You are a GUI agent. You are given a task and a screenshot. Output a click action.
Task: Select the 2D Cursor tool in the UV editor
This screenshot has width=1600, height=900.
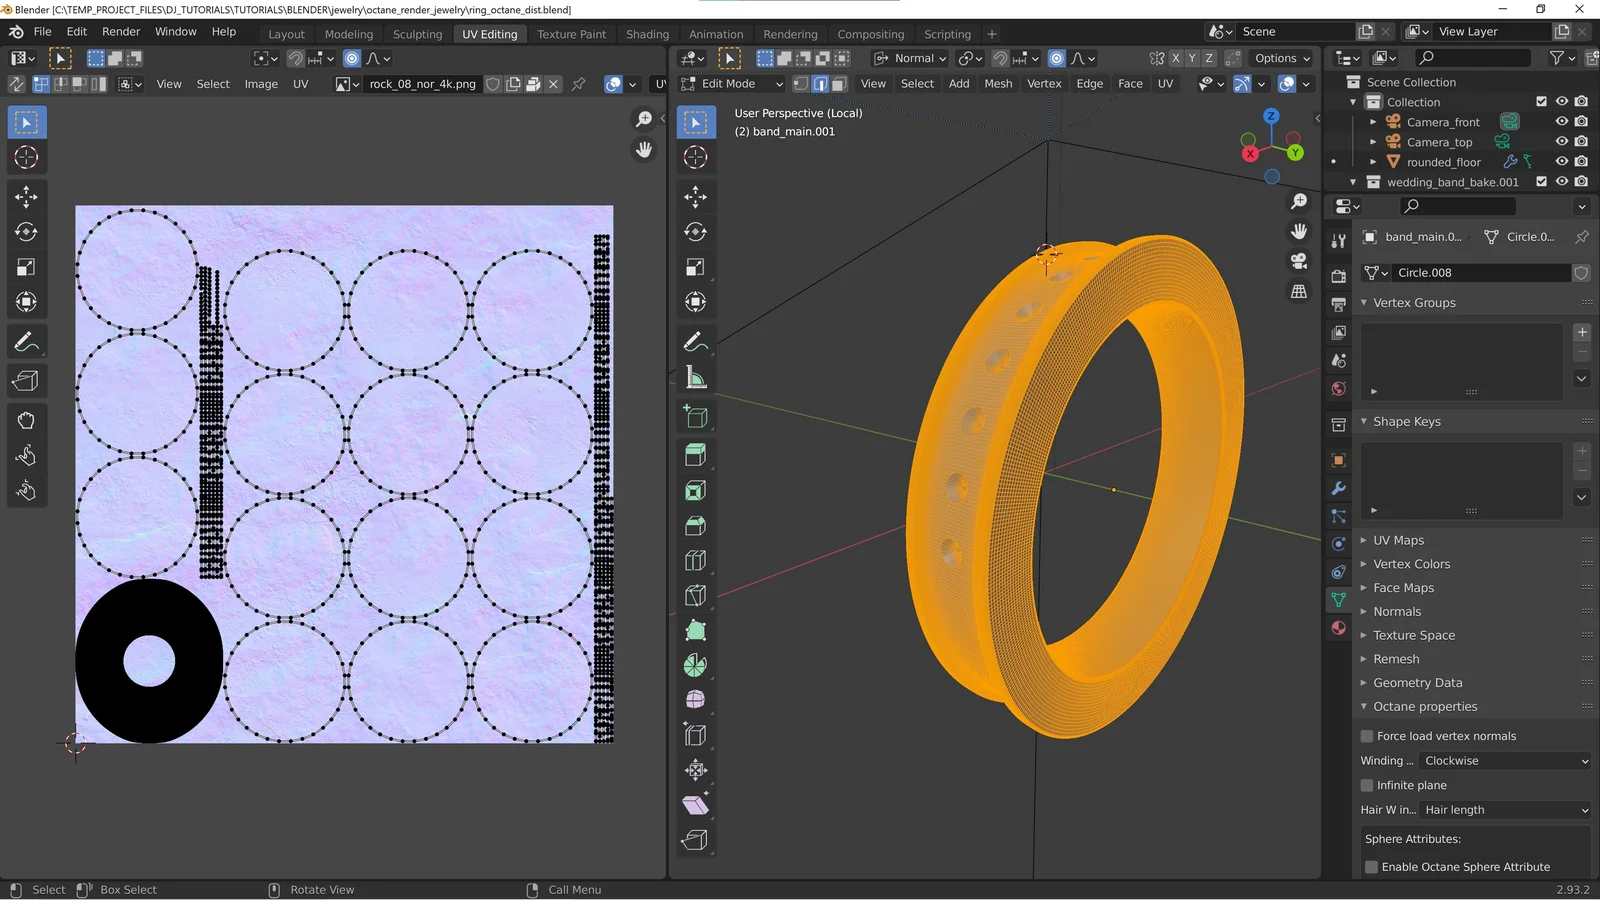point(26,157)
